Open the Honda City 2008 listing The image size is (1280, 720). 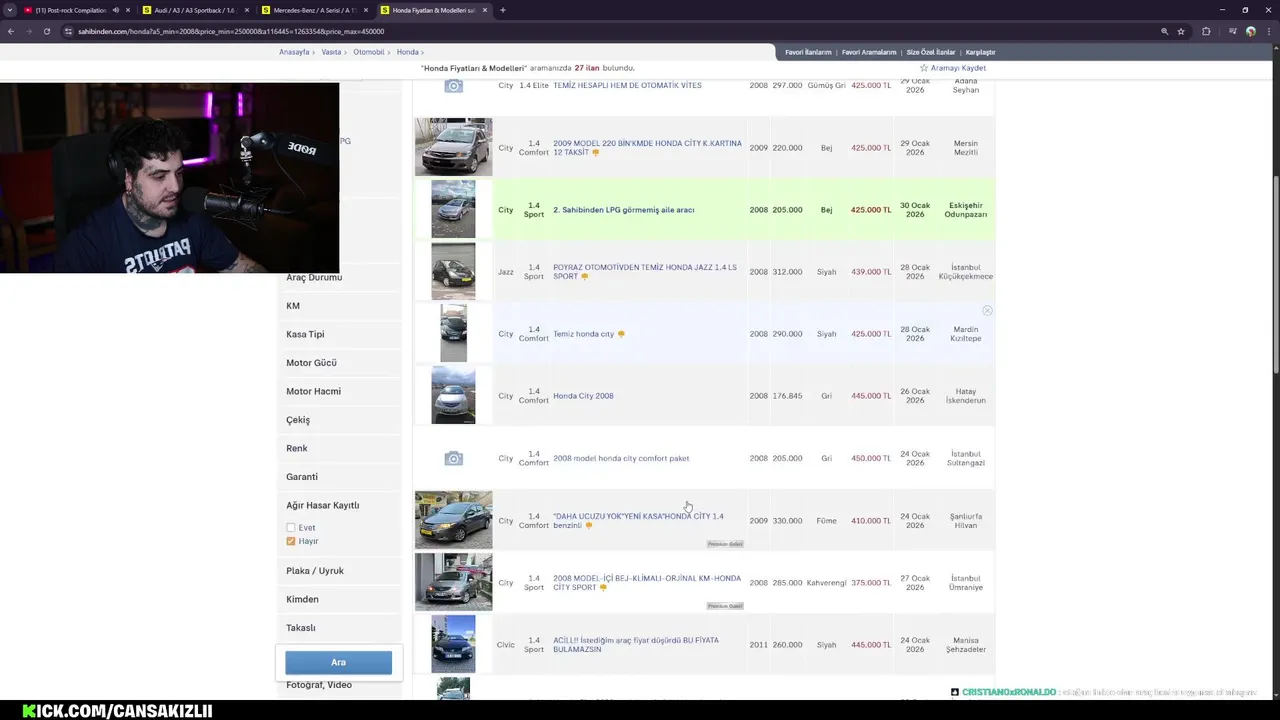583,396
